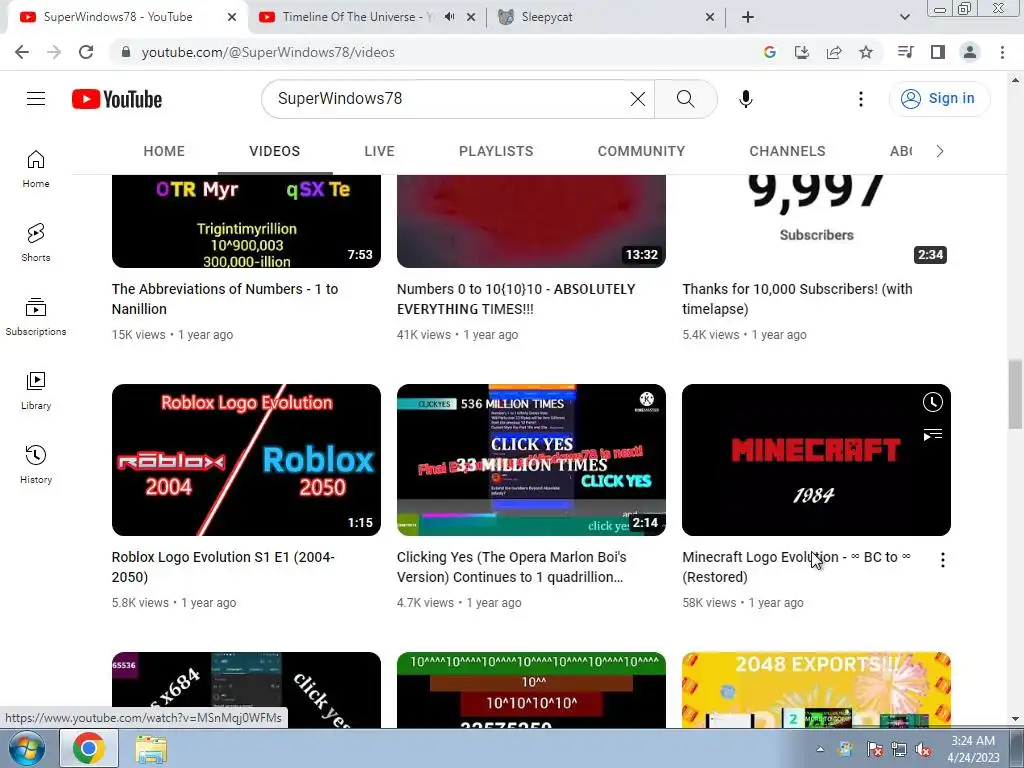
Task: Open the Windows Start button
Action: (x=27, y=748)
